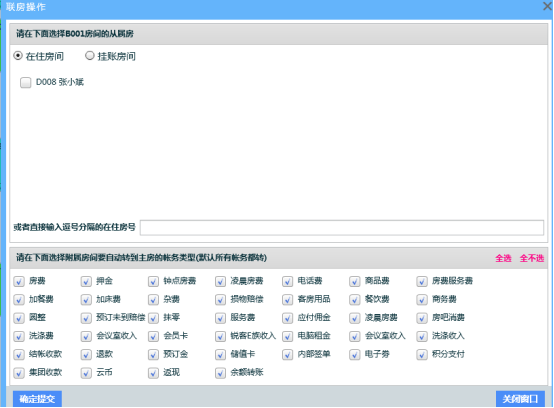Viewport: 554px width, 408px height.
Task: Uncheck the 商品费 checkbox
Action: coord(354,282)
